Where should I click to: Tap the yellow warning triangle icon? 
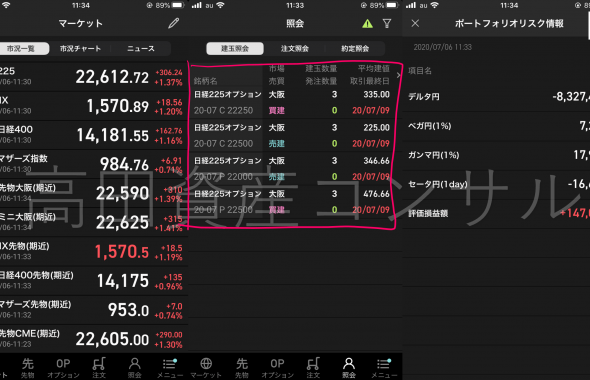click(x=367, y=24)
